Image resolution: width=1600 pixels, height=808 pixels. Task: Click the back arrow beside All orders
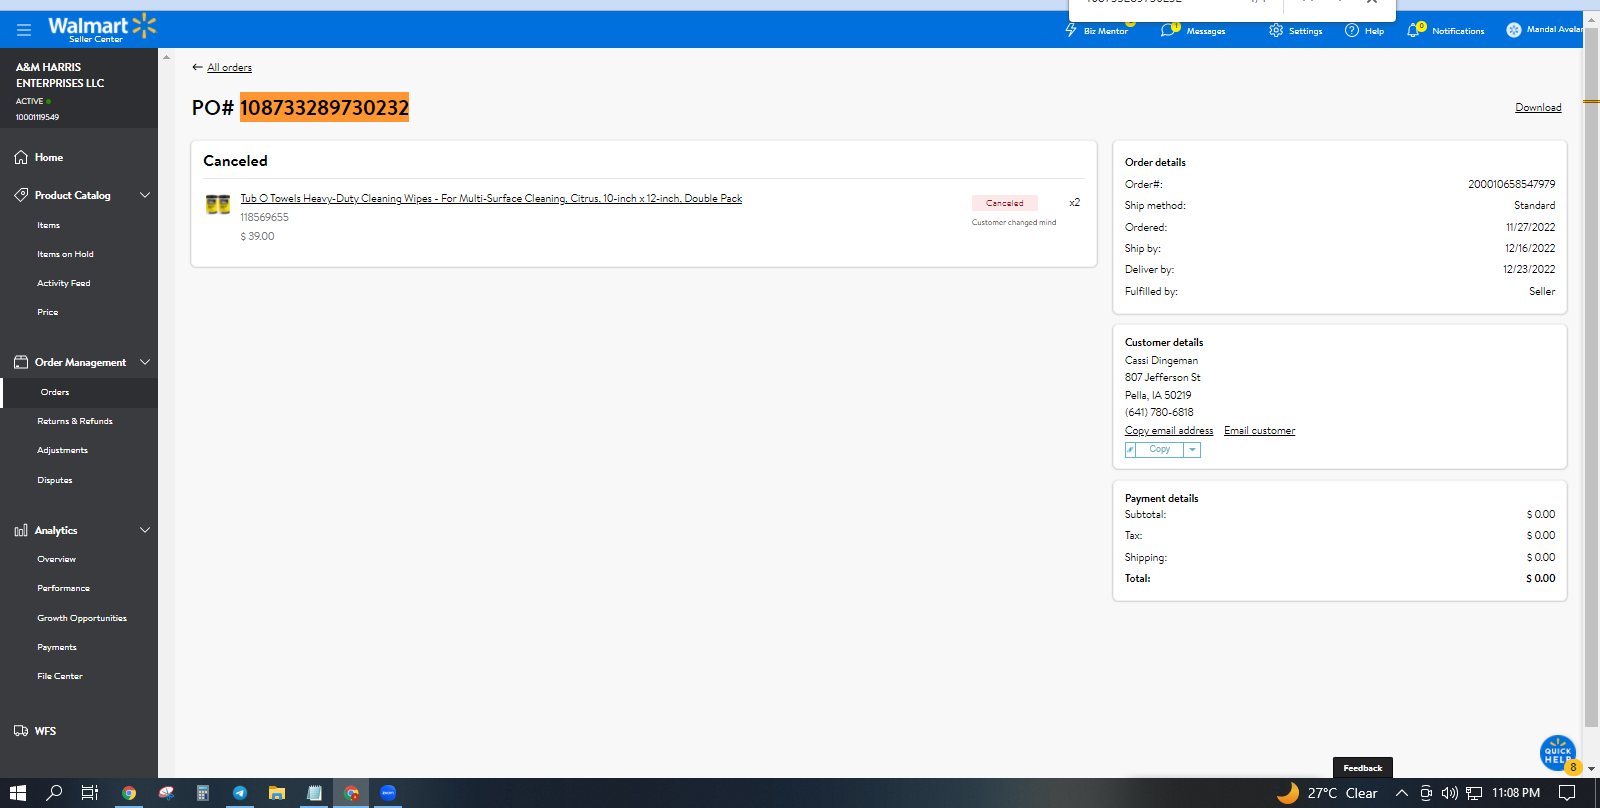point(197,67)
